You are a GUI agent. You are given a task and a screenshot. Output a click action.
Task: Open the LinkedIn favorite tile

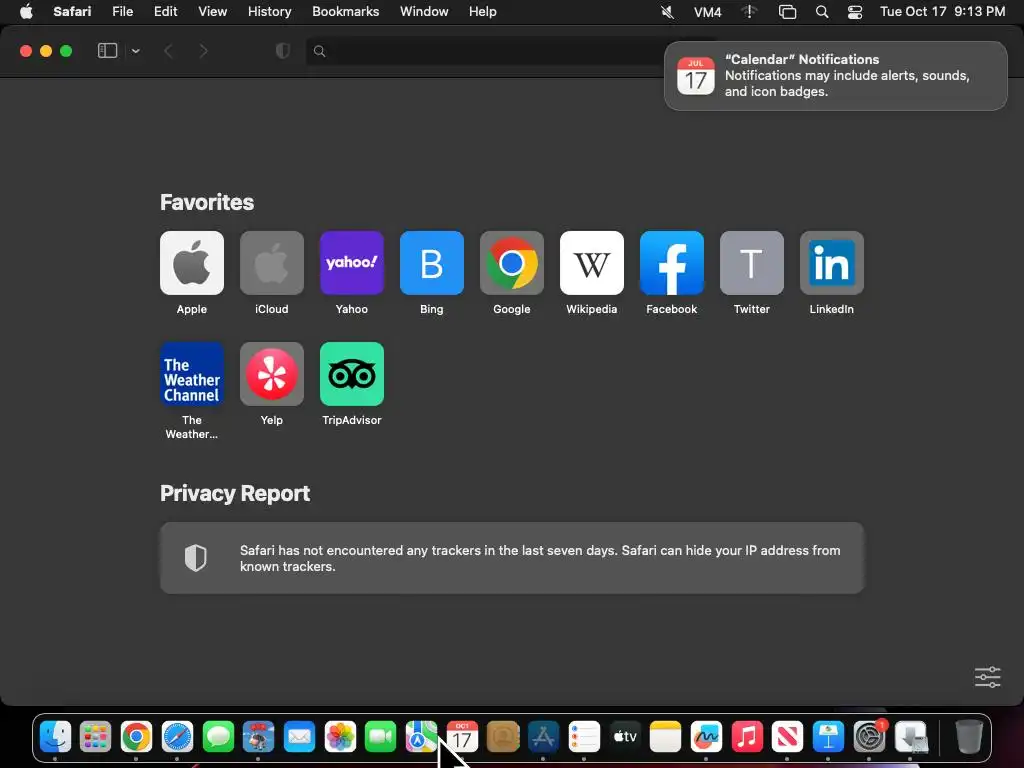click(x=831, y=263)
